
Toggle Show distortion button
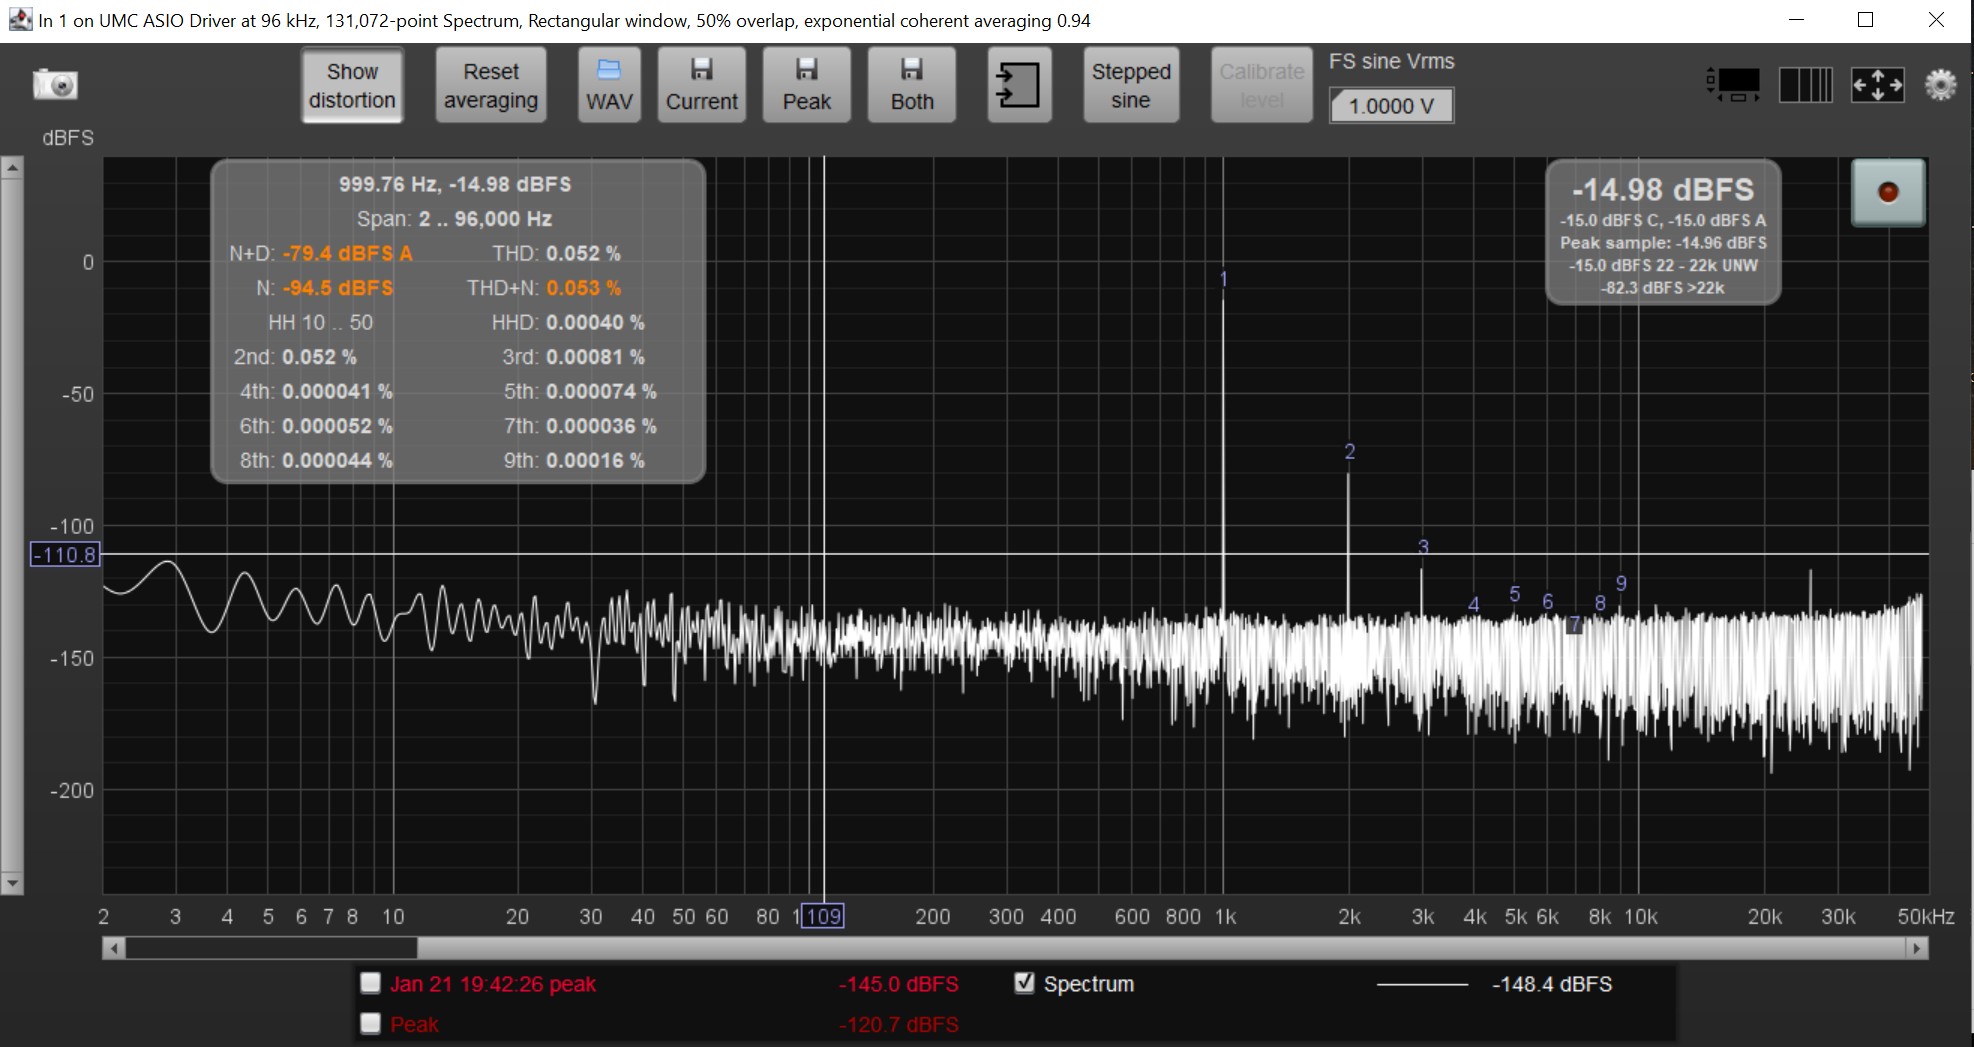tap(352, 86)
